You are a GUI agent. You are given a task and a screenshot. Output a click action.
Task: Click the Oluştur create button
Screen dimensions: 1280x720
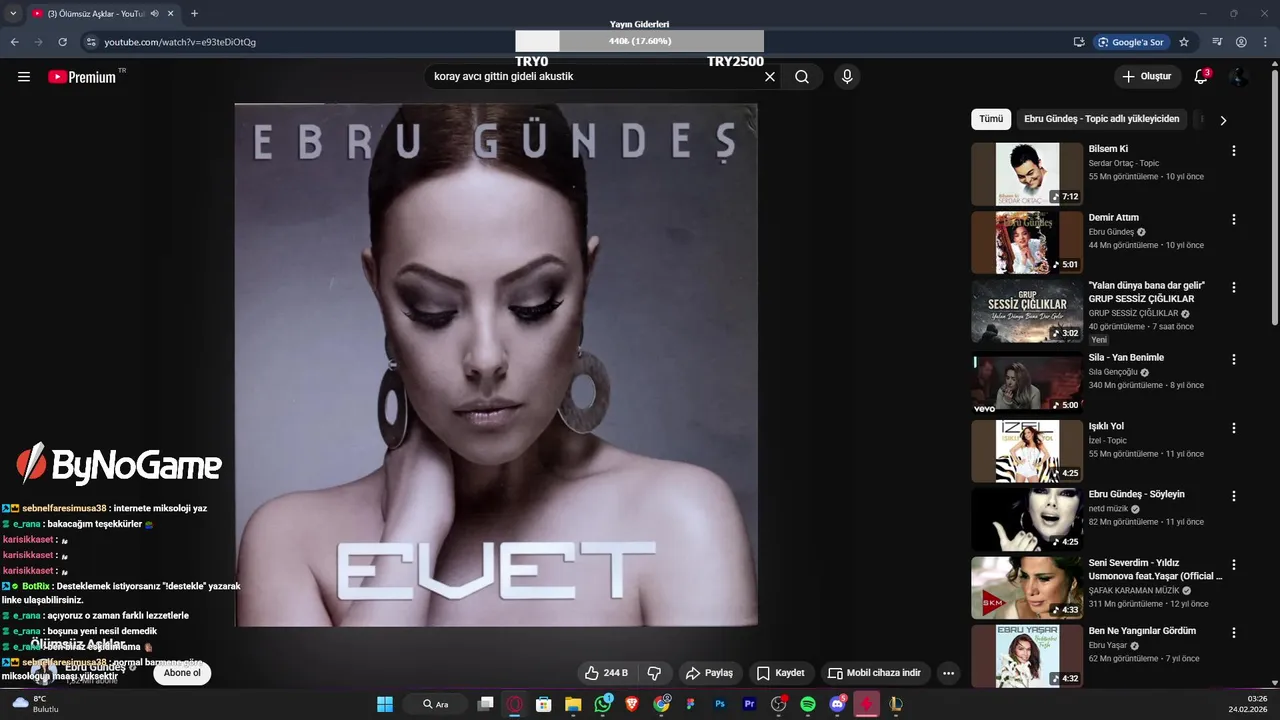point(1146,77)
